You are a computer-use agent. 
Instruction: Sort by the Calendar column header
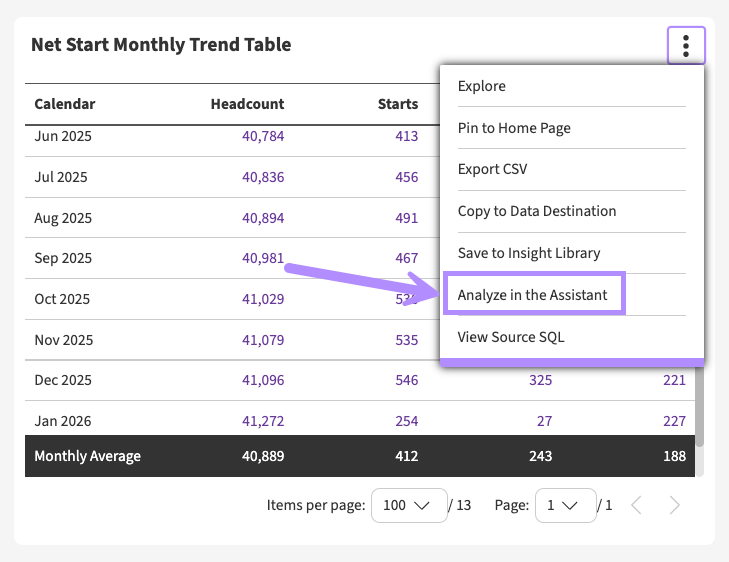[65, 104]
